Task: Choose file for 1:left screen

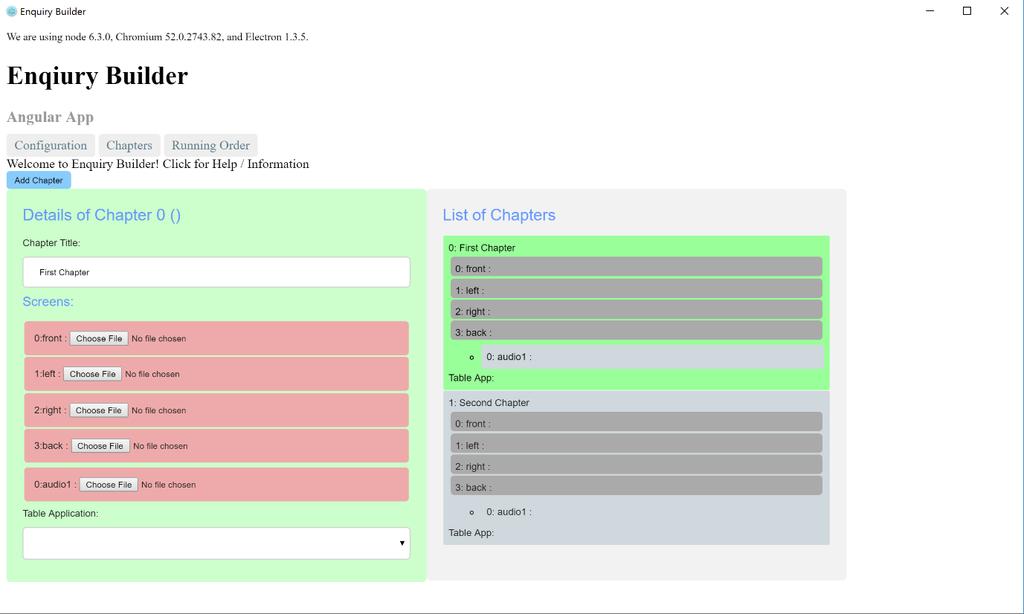Action: (92, 374)
